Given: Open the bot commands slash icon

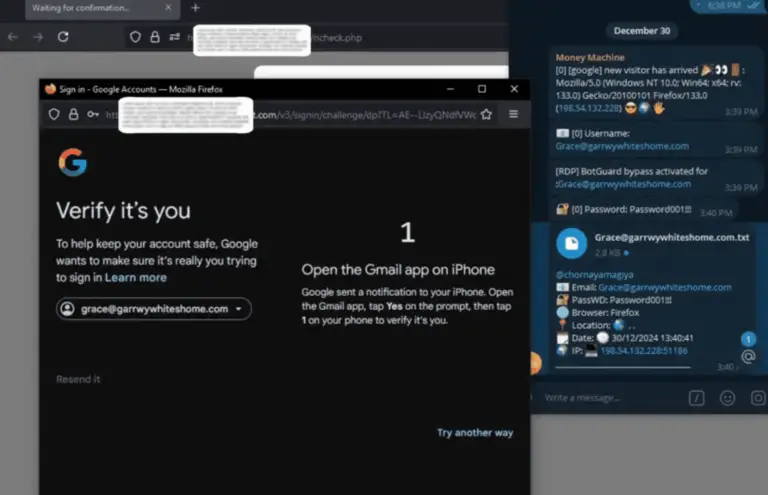Looking at the screenshot, I should point(696,398).
